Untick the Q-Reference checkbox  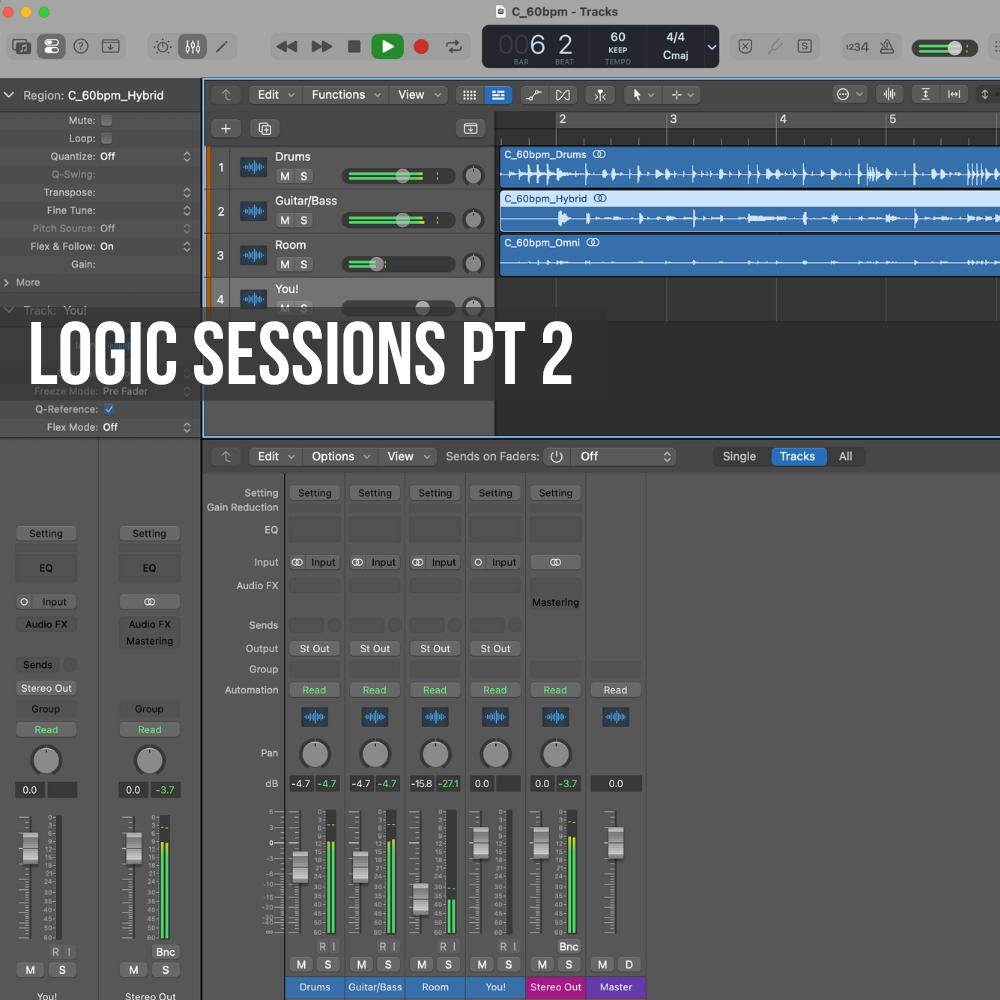109,409
